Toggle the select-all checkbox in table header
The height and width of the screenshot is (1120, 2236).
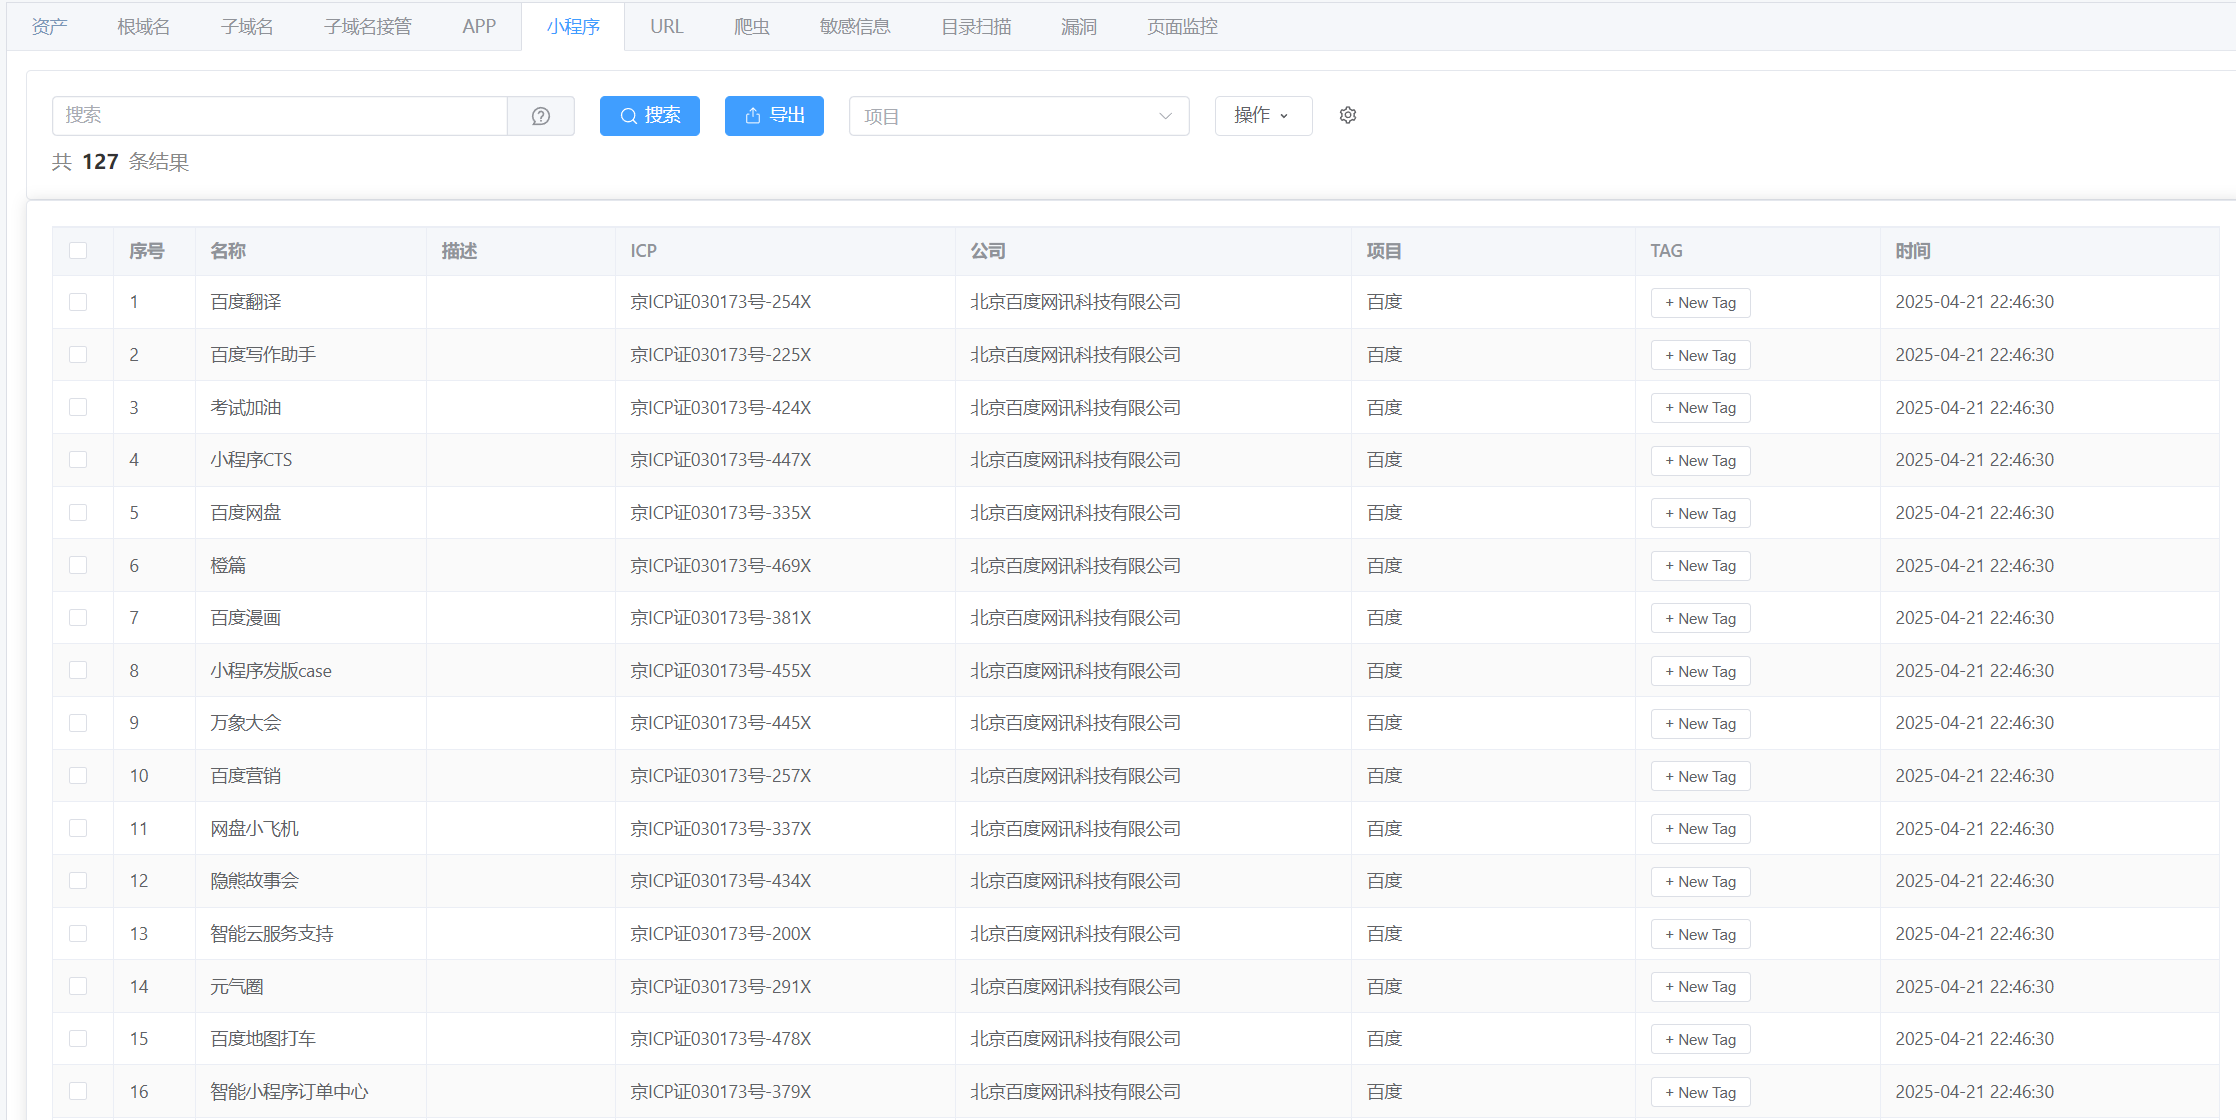(x=78, y=251)
